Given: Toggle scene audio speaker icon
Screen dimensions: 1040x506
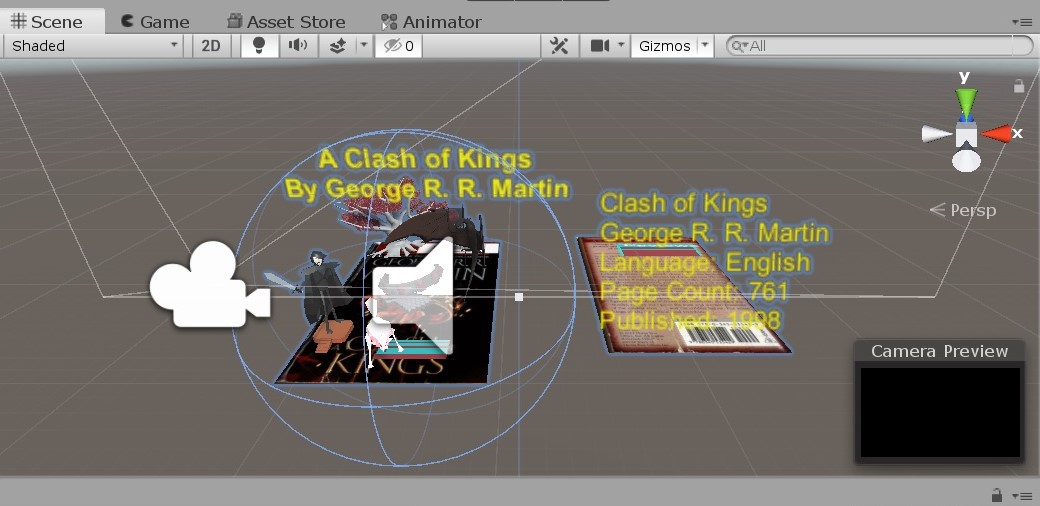Looking at the screenshot, I should coord(298,46).
